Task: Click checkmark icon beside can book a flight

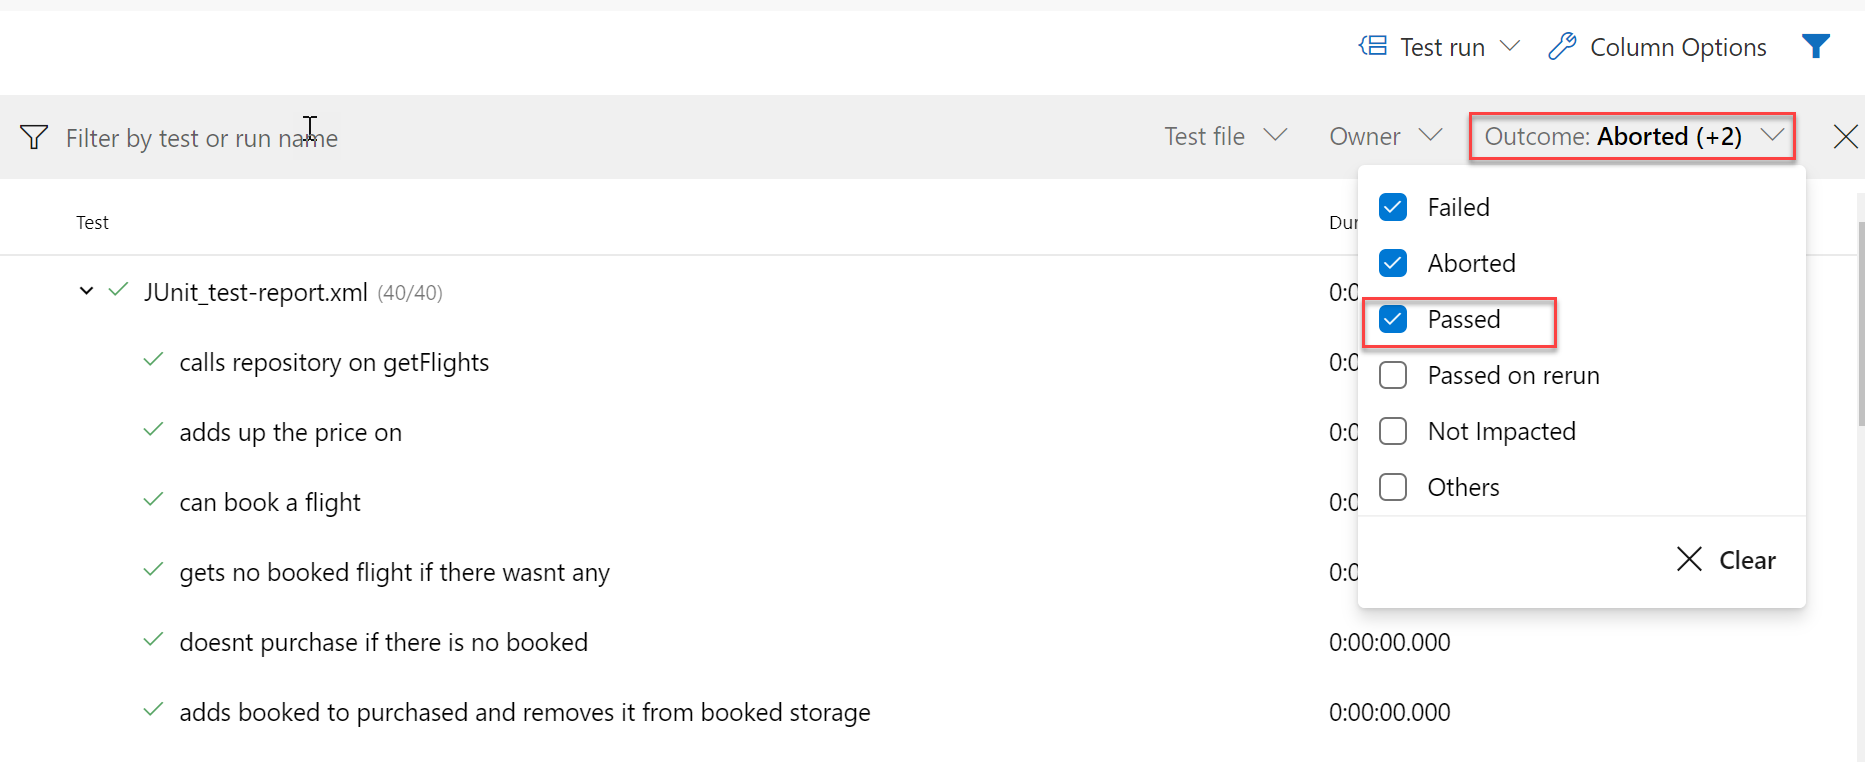Action: [x=153, y=500]
